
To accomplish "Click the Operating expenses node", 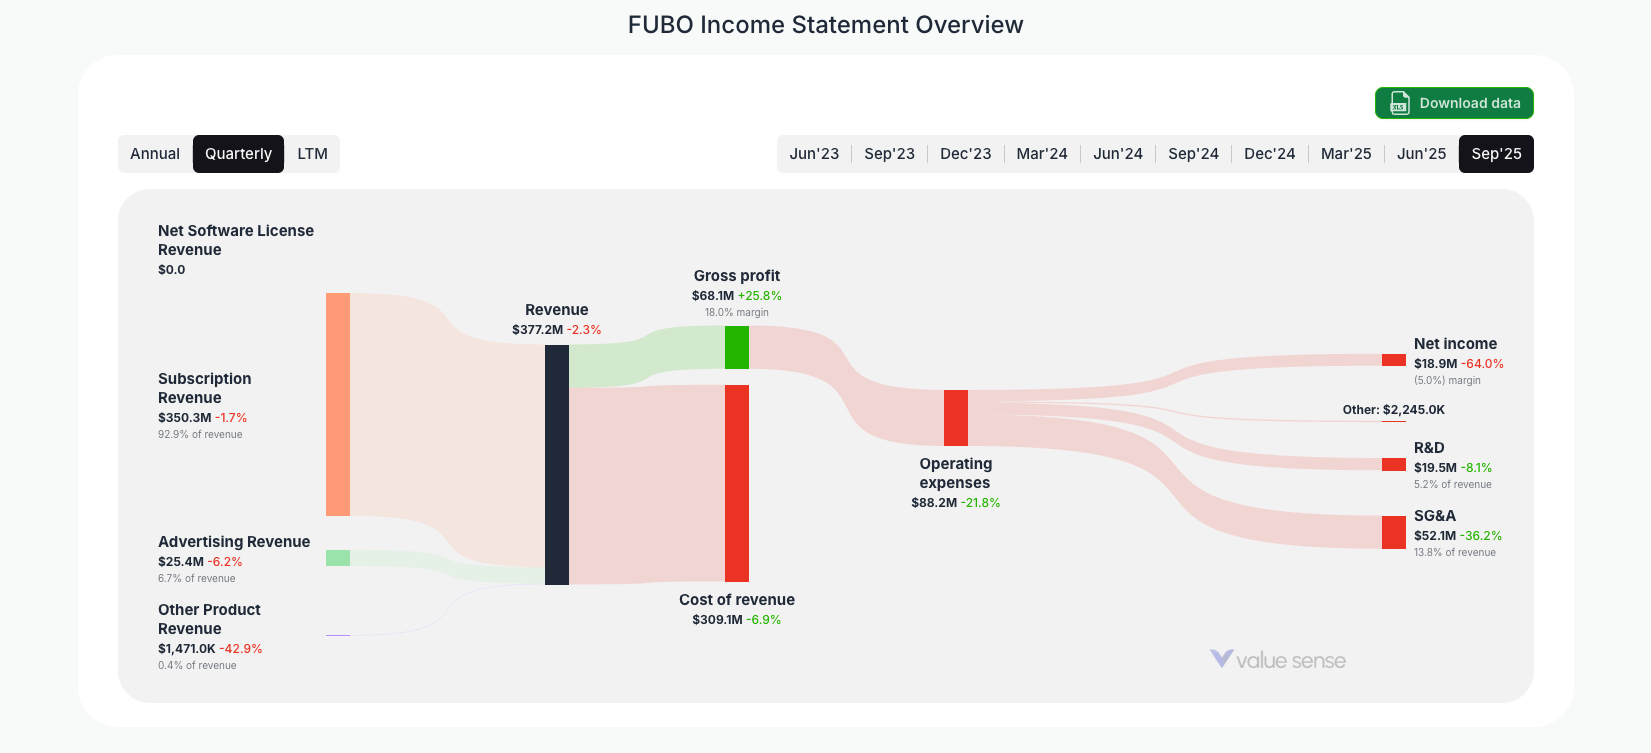I will tap(955, 418).
